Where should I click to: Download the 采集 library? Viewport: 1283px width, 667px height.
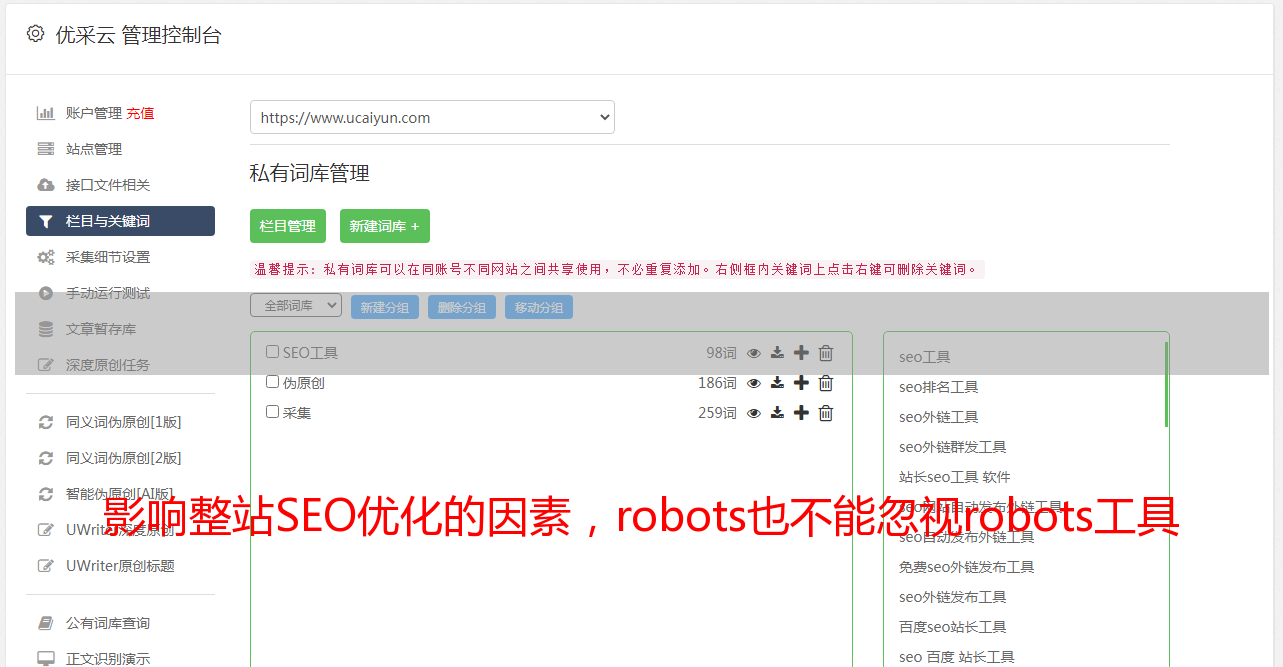(777, 413)
